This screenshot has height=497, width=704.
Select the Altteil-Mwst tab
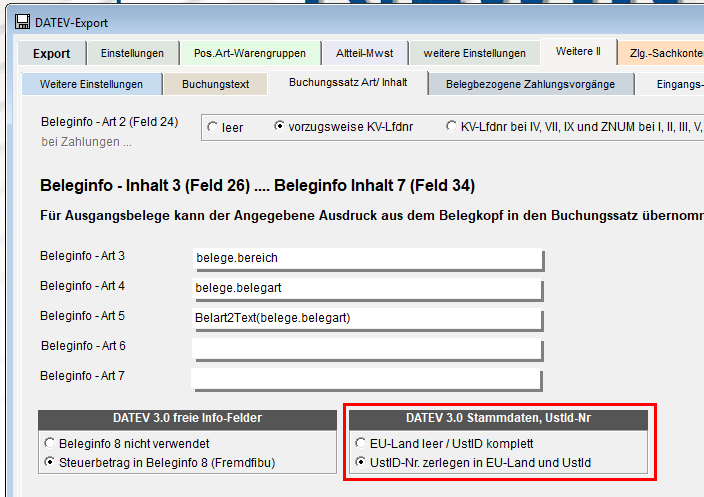tap(365, 53)
